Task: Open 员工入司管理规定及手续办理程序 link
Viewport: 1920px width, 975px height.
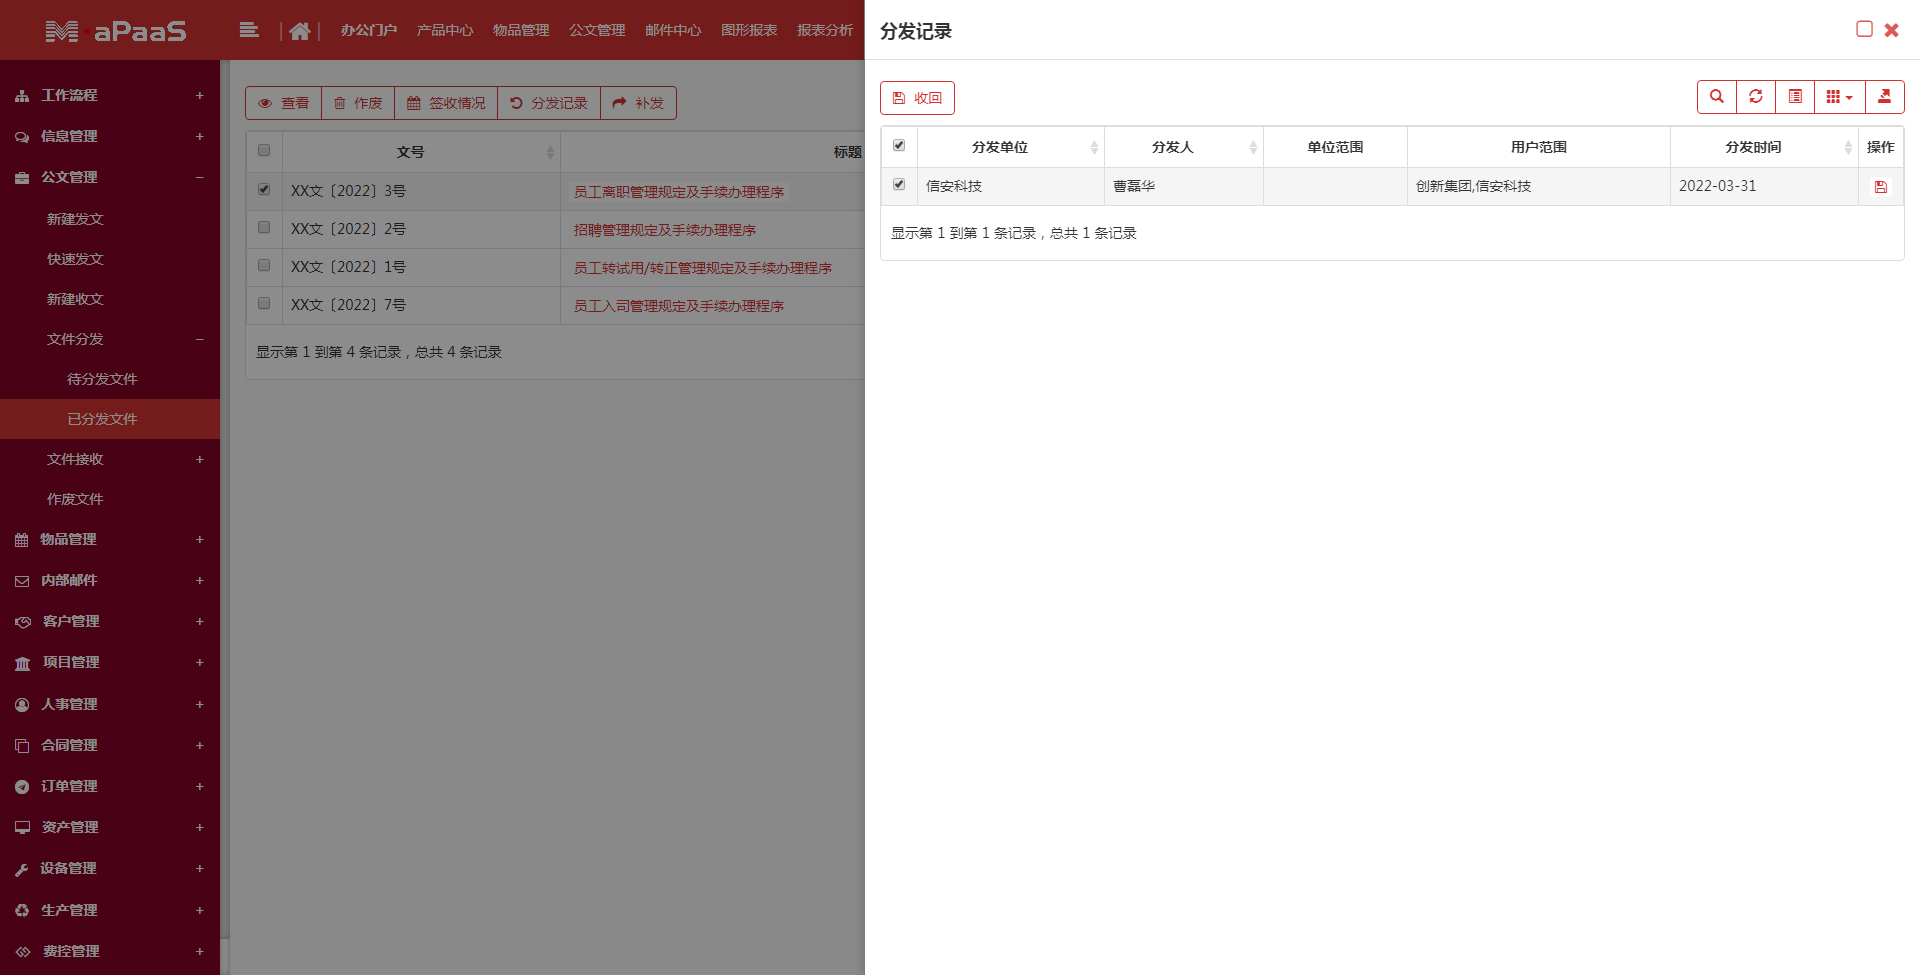Action: pyautogui.click(x=678, y=305)
